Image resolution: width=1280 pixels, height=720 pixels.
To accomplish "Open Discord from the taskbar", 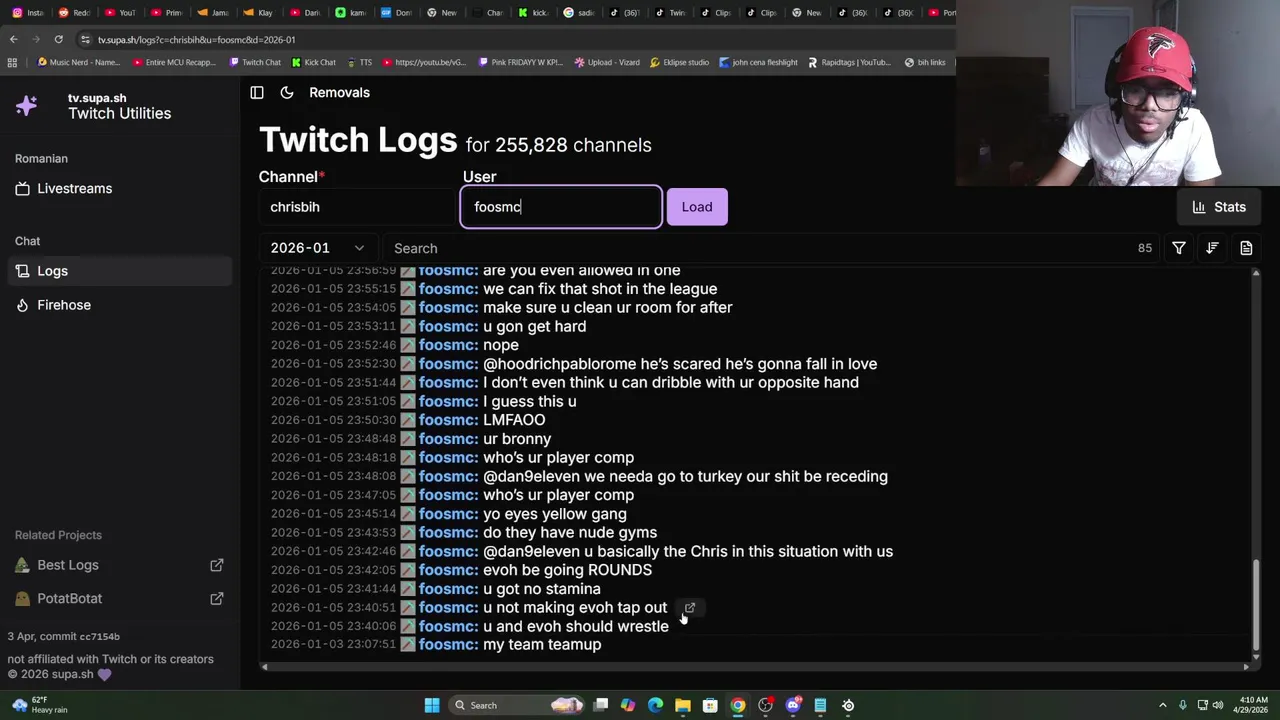I will [x=793, y=705].
